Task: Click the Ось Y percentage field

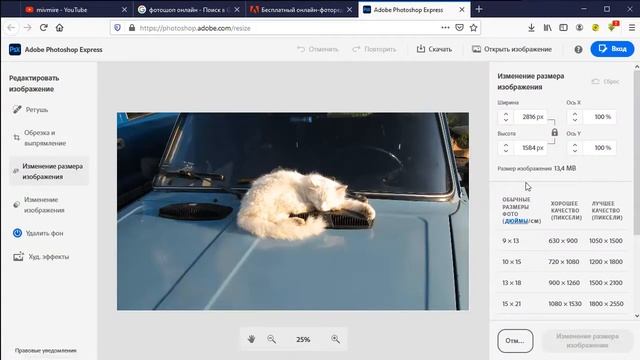Action: tap(600, 148)
